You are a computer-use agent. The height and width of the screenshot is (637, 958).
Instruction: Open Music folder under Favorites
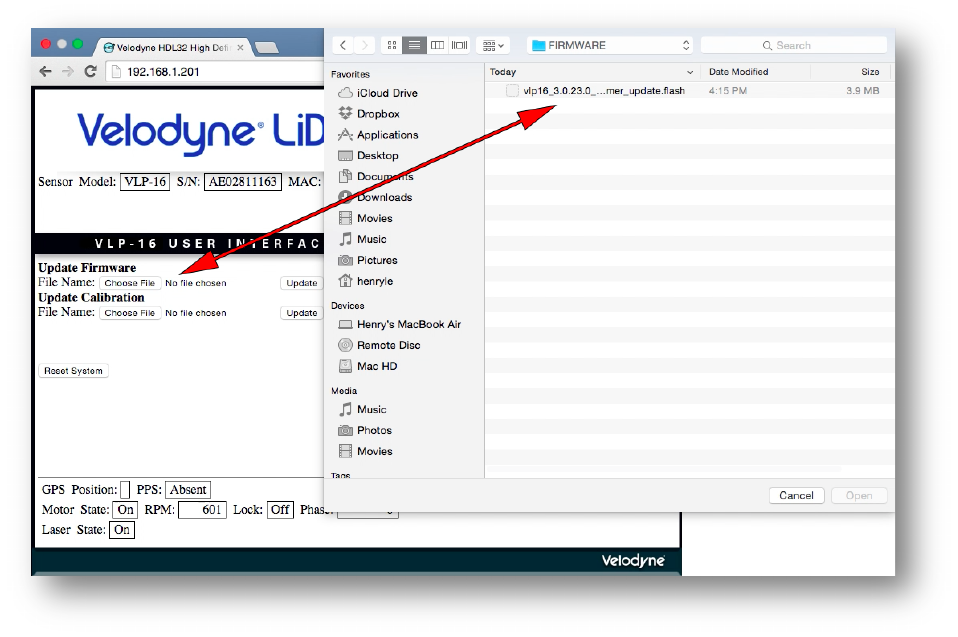(371, 239)
